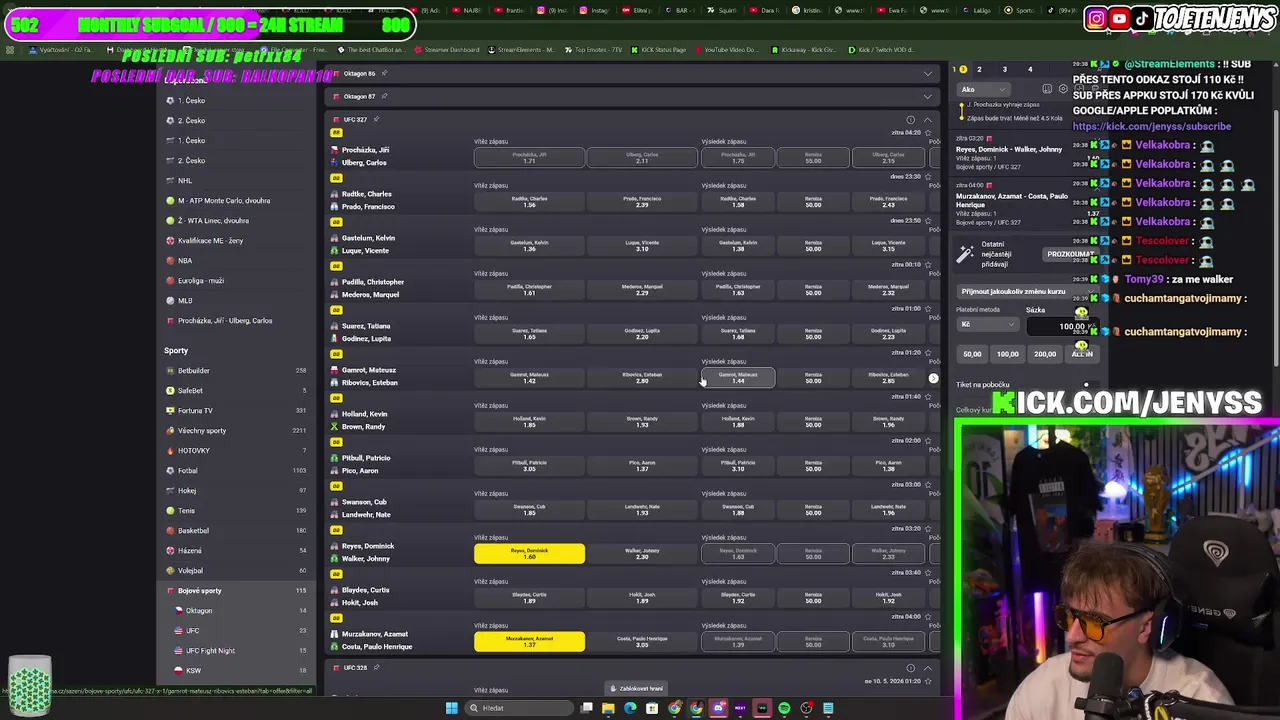Show more markets arrow on Gamrot row
This screenshot has width=1280, height=720.
coord(933,378)
